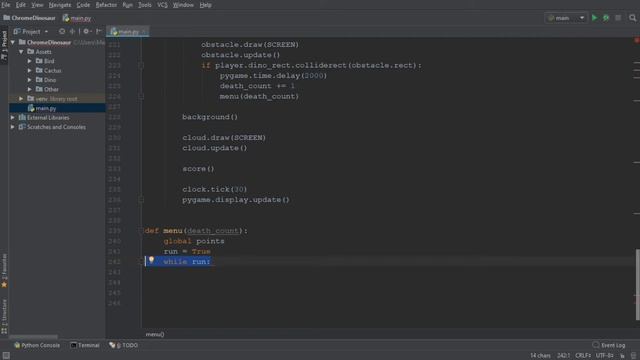Open the Python Console tool window

click(37, 345)
